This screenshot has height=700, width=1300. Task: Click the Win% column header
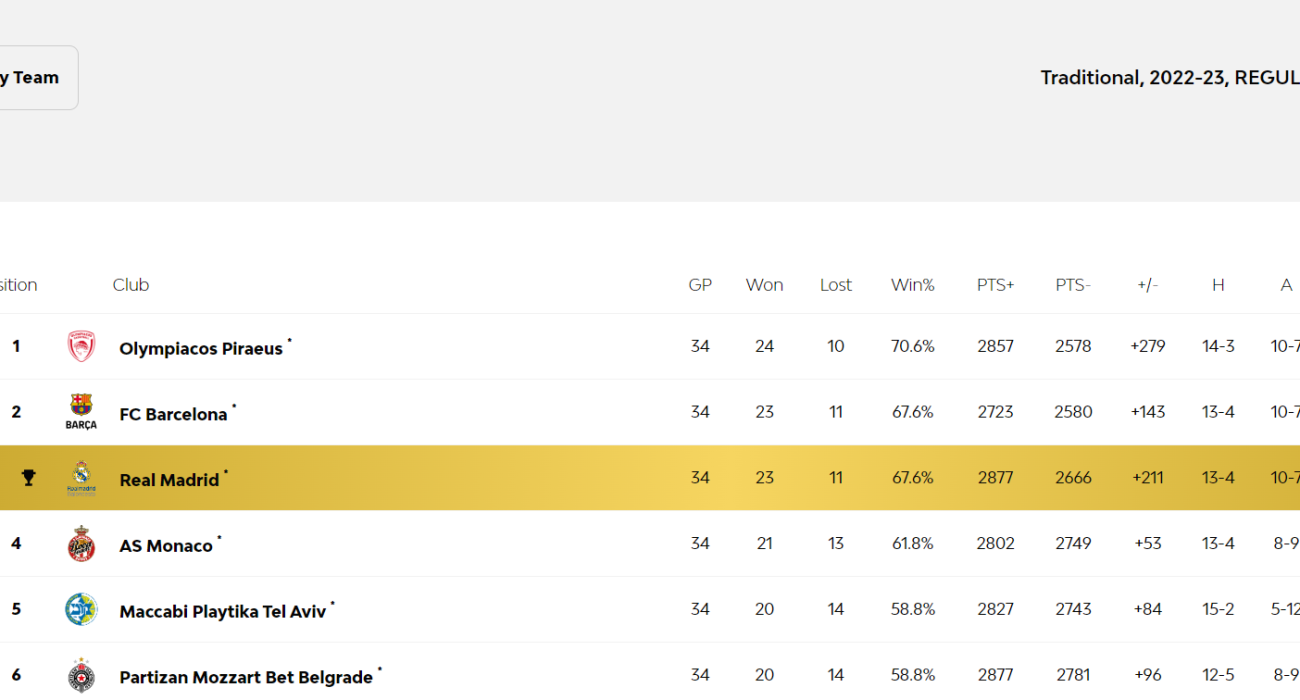pyautogui.click(x=912, y=285)
